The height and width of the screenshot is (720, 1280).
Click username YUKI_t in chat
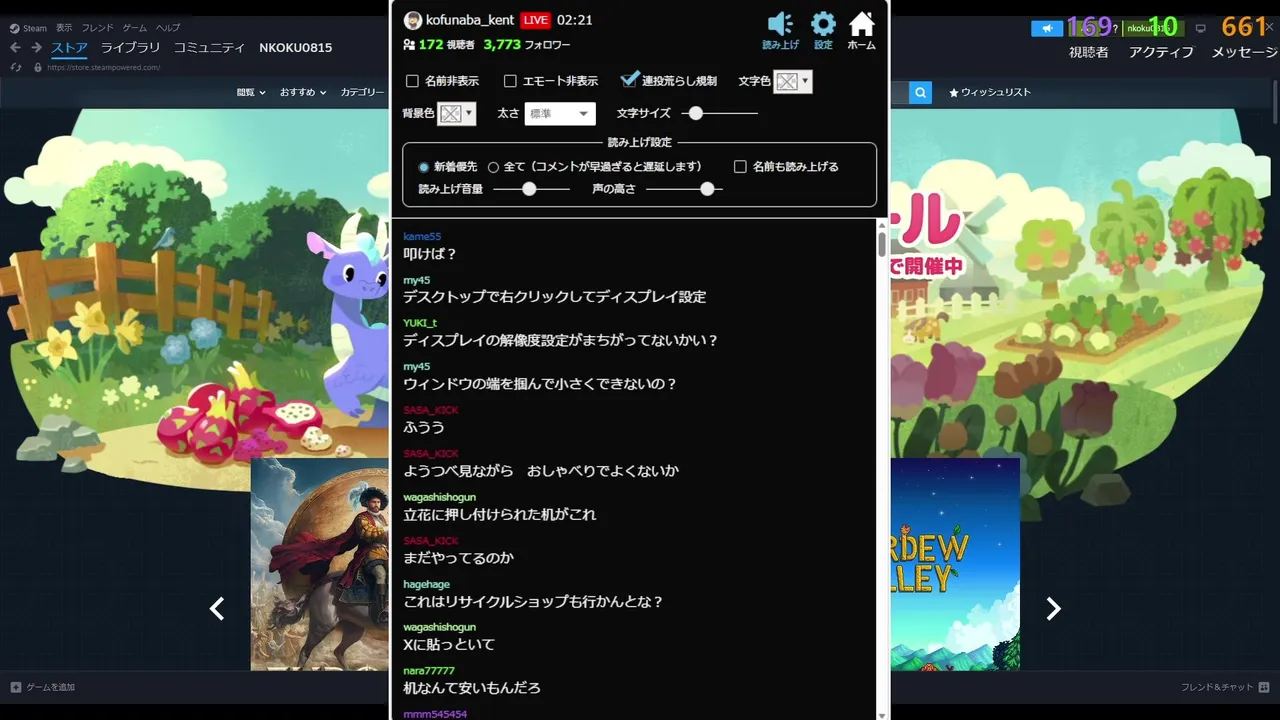(x=420, y=323)
